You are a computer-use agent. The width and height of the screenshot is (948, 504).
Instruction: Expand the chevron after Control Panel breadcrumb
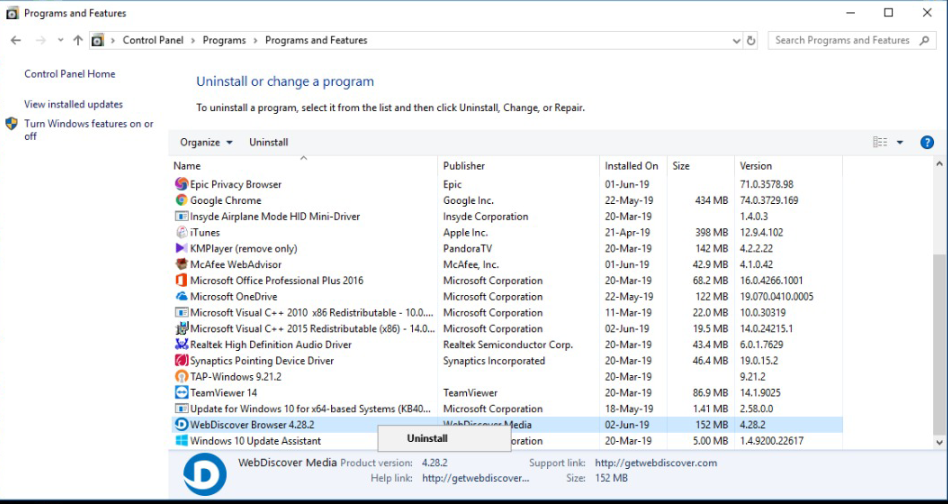coord(193,40)
